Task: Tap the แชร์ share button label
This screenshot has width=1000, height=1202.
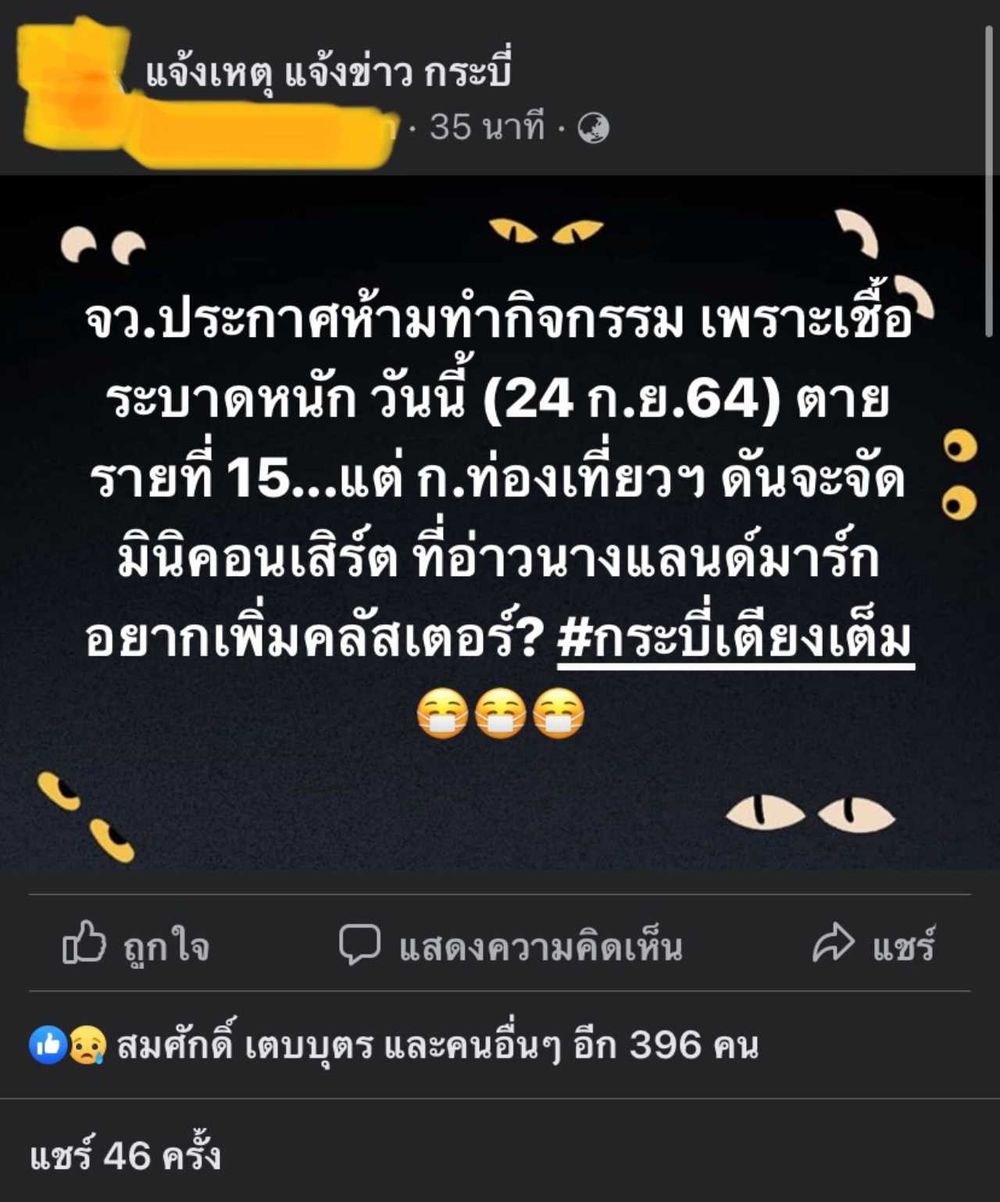Action: click(903, 945)
